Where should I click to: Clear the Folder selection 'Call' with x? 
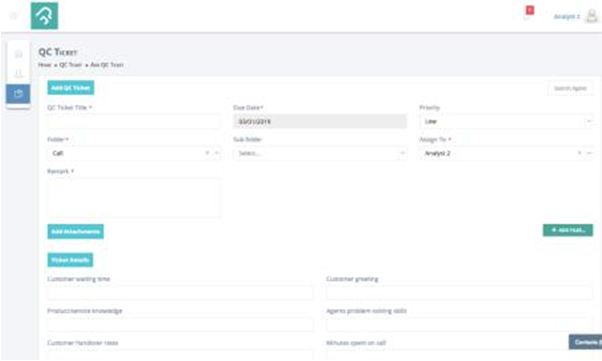(207, 153)
